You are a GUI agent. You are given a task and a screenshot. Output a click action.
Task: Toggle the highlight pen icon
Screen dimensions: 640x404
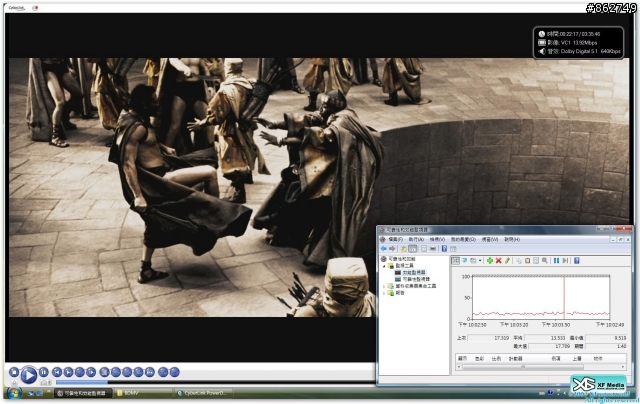coord(507,260)
